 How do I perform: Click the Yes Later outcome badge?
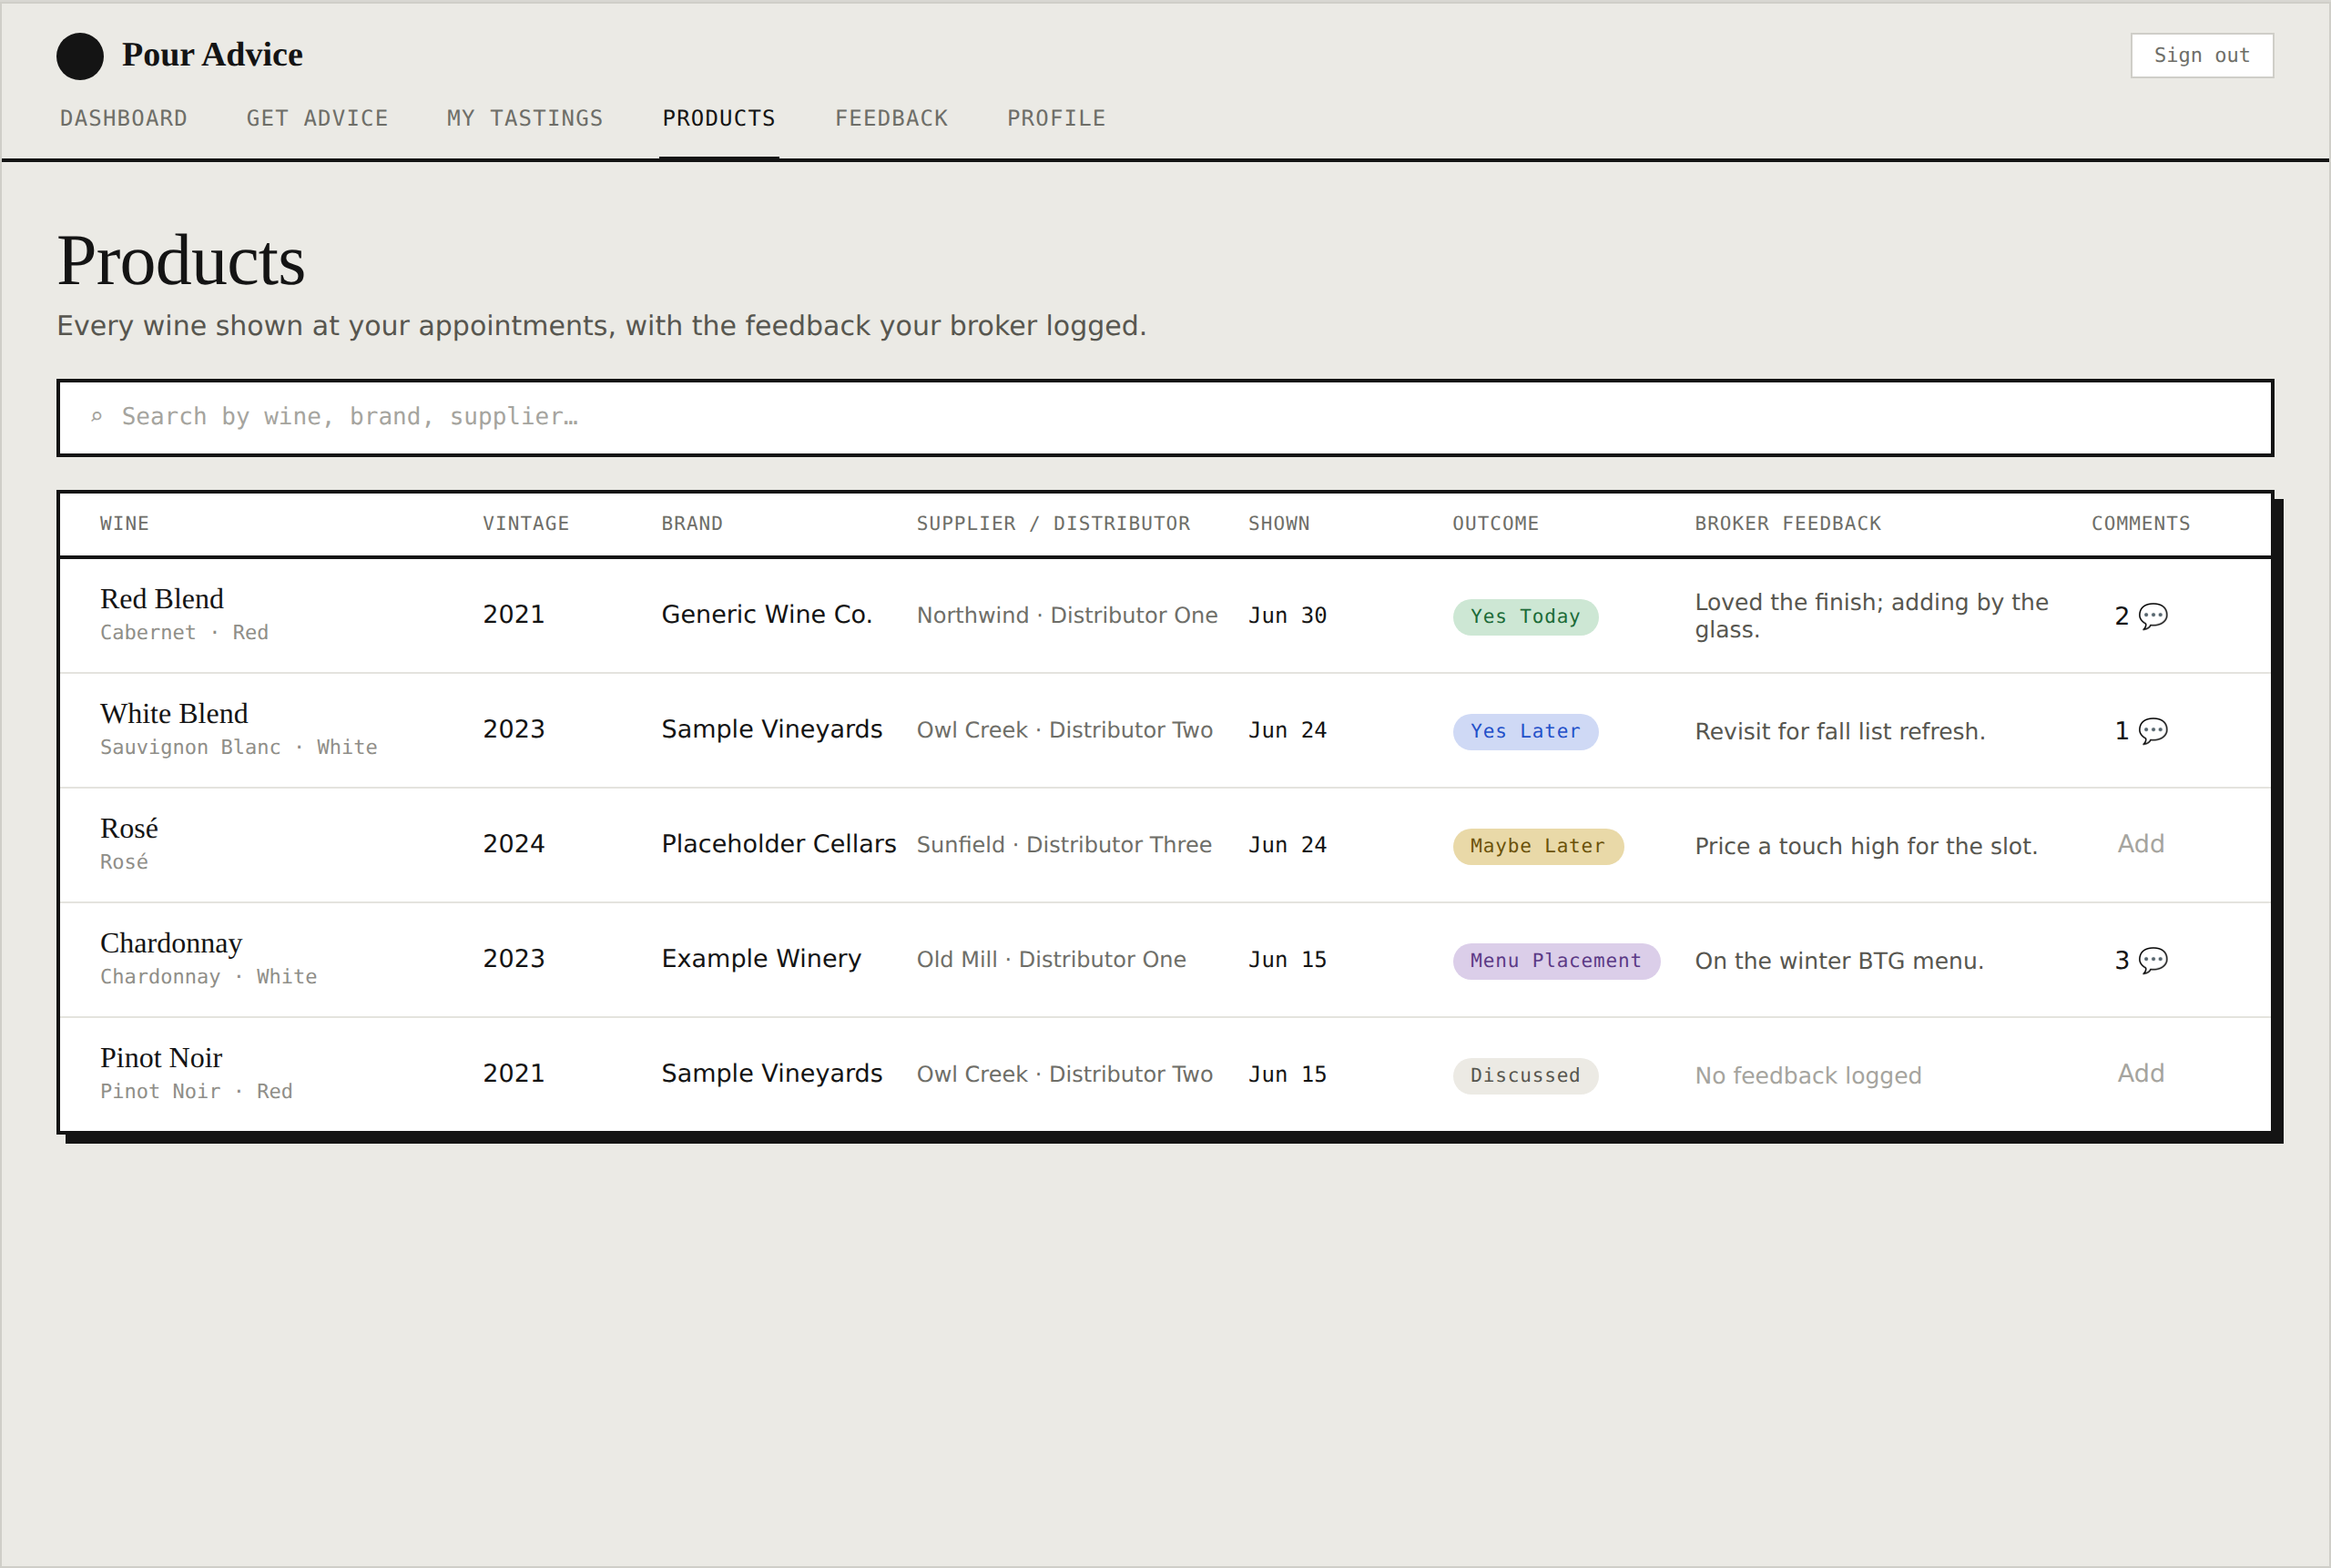[1525, 731]
